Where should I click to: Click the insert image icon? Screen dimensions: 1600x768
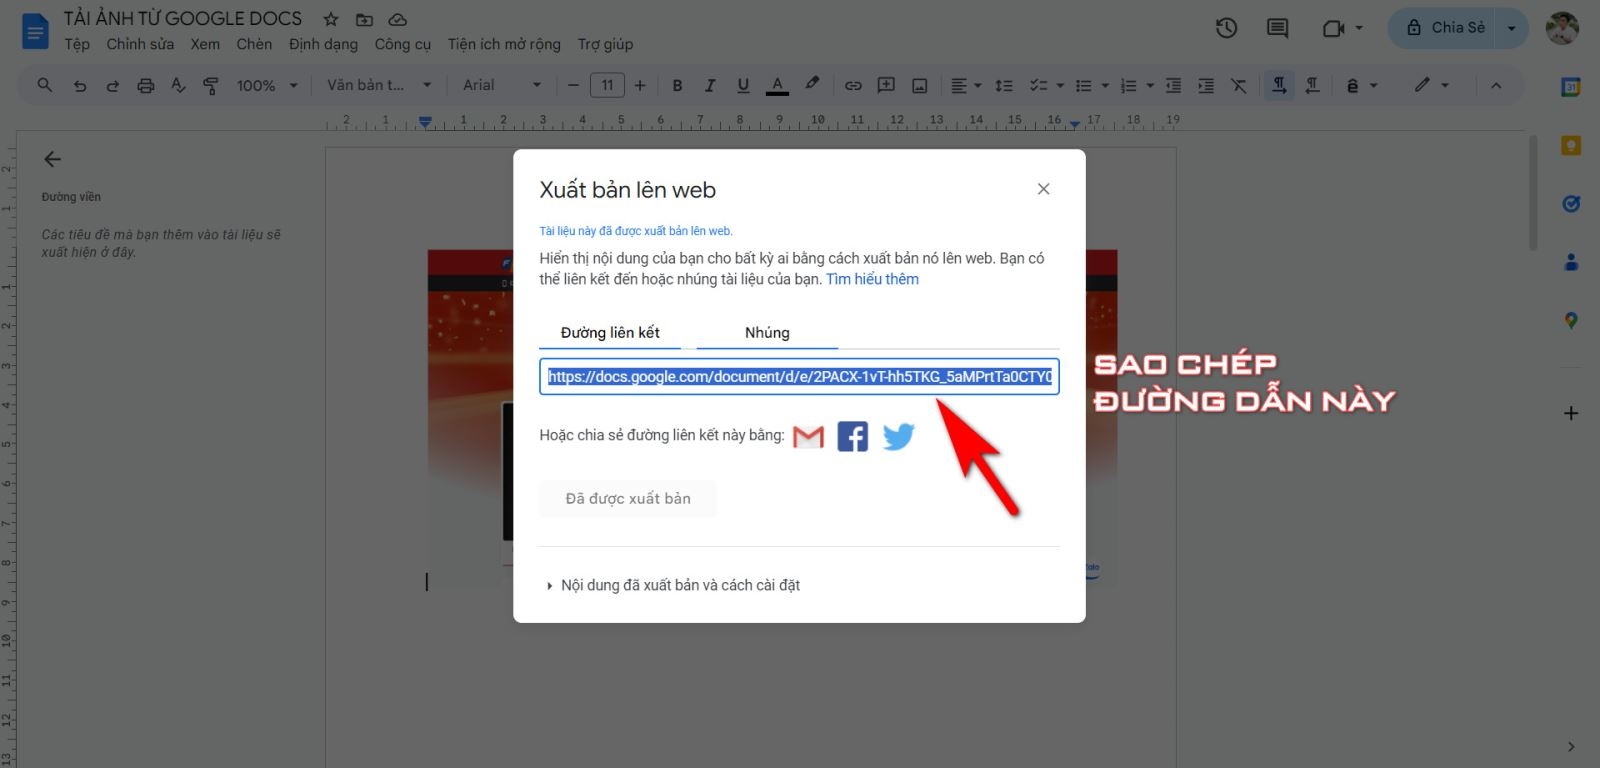pos(919,85)
